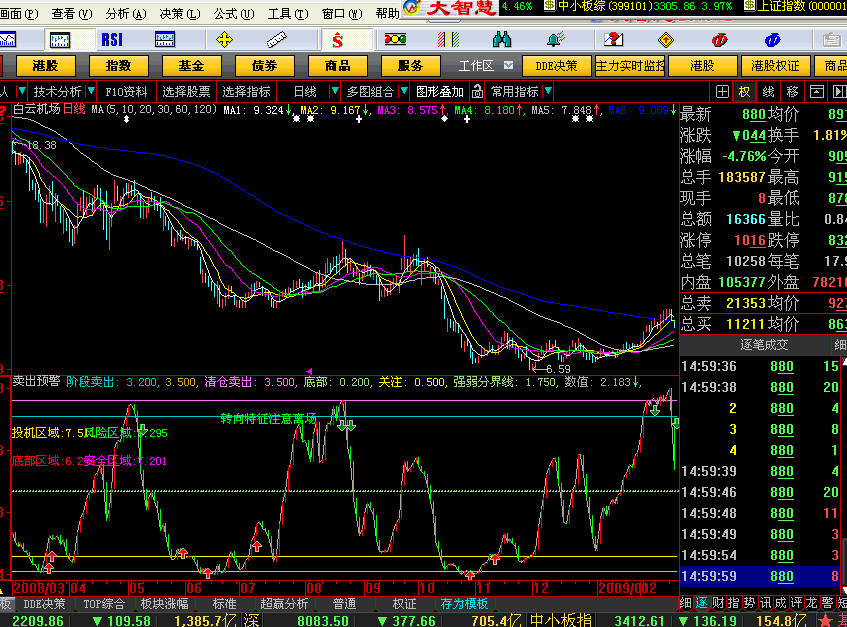Open the 工具(T) menu
This screenshot has width=847, height=627.
[287, 14]
